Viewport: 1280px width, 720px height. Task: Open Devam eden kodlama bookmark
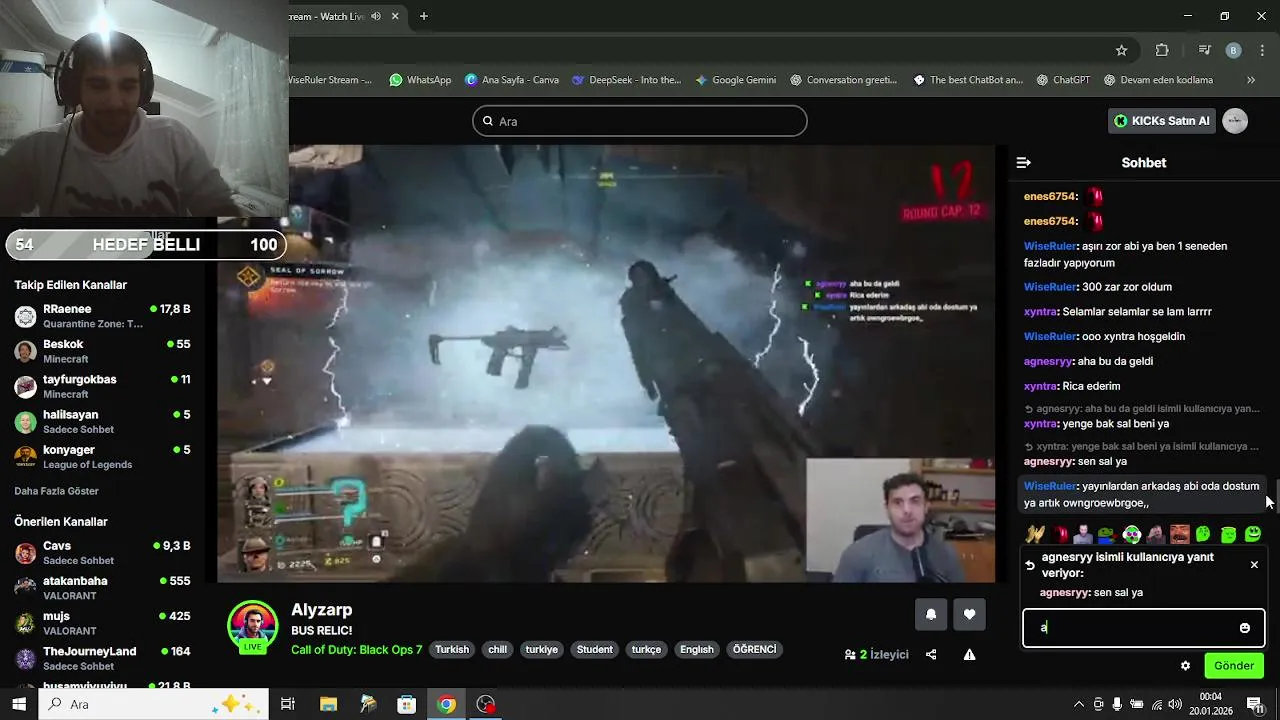point(1158,80)
